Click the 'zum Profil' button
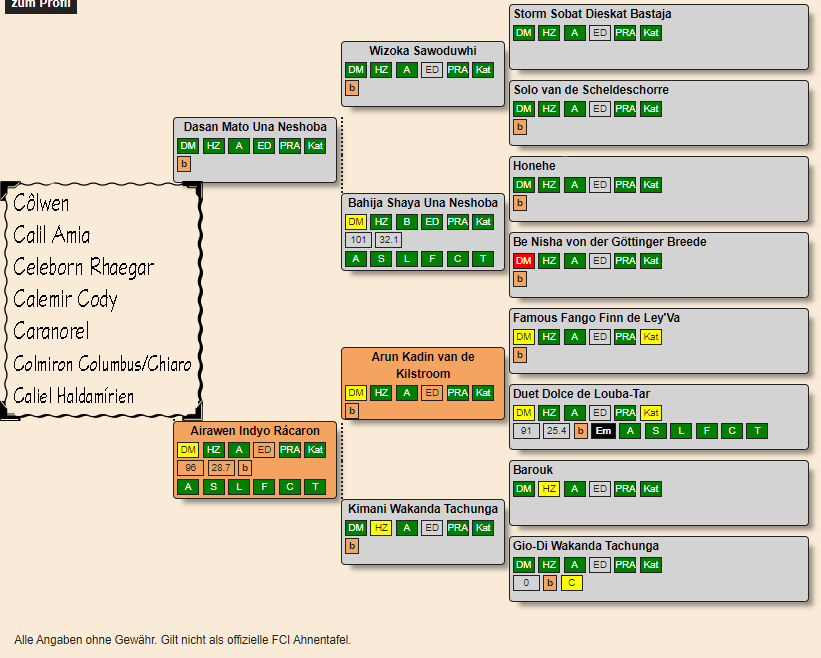Viewport: 821px width, 658px height. [38, 4]
